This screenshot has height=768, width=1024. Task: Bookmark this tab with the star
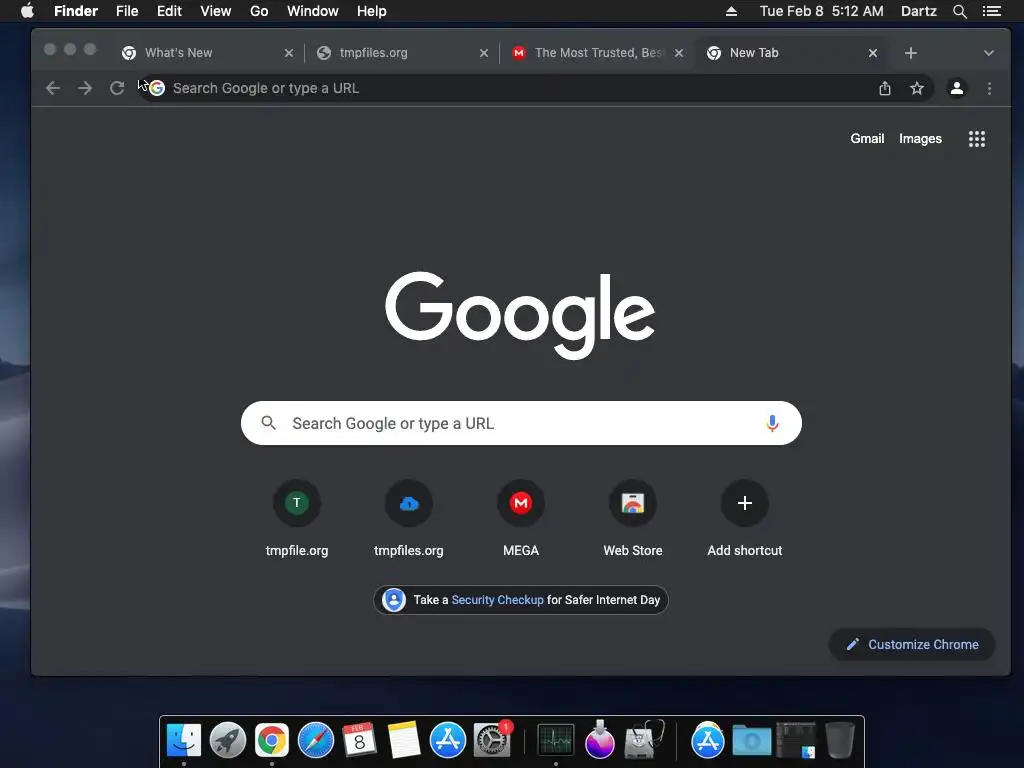click(917, 88)
